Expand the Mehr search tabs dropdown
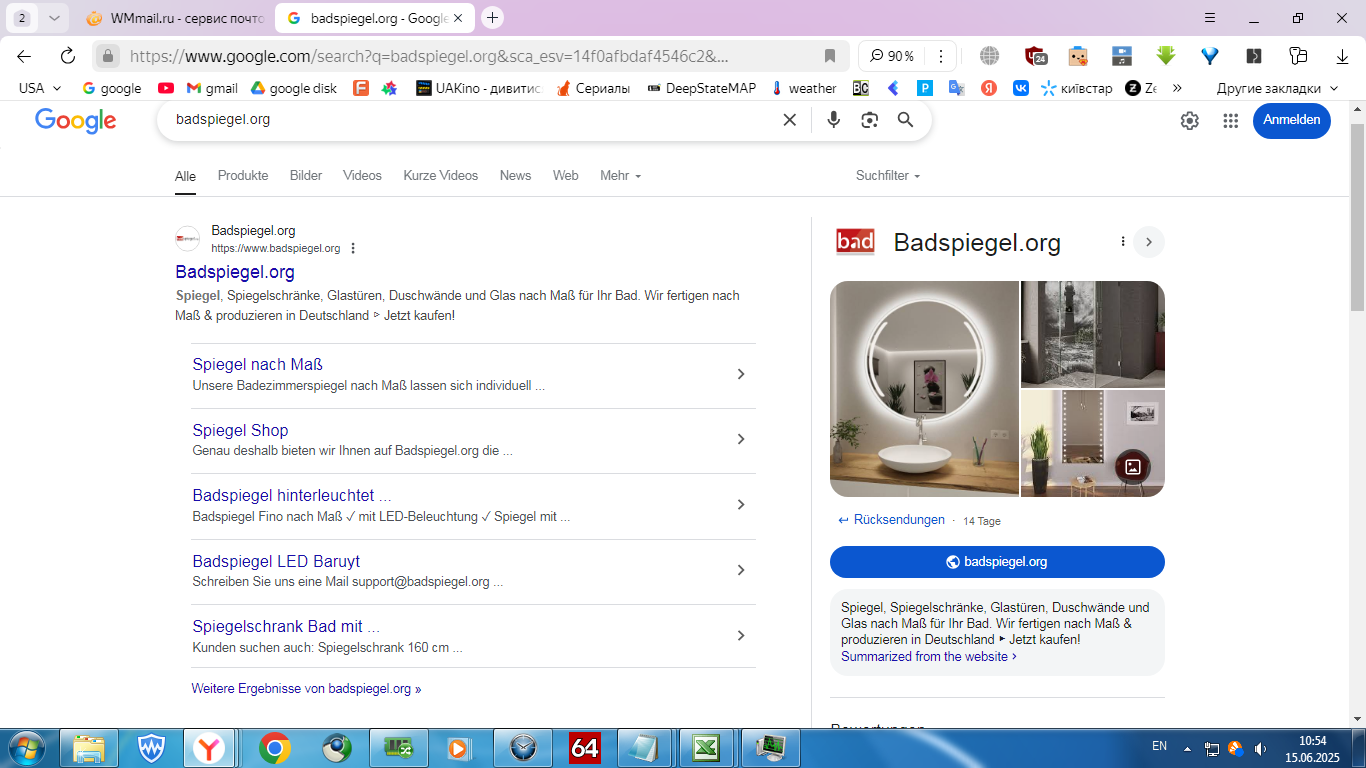1366x768 pixels. pos(620,175)
